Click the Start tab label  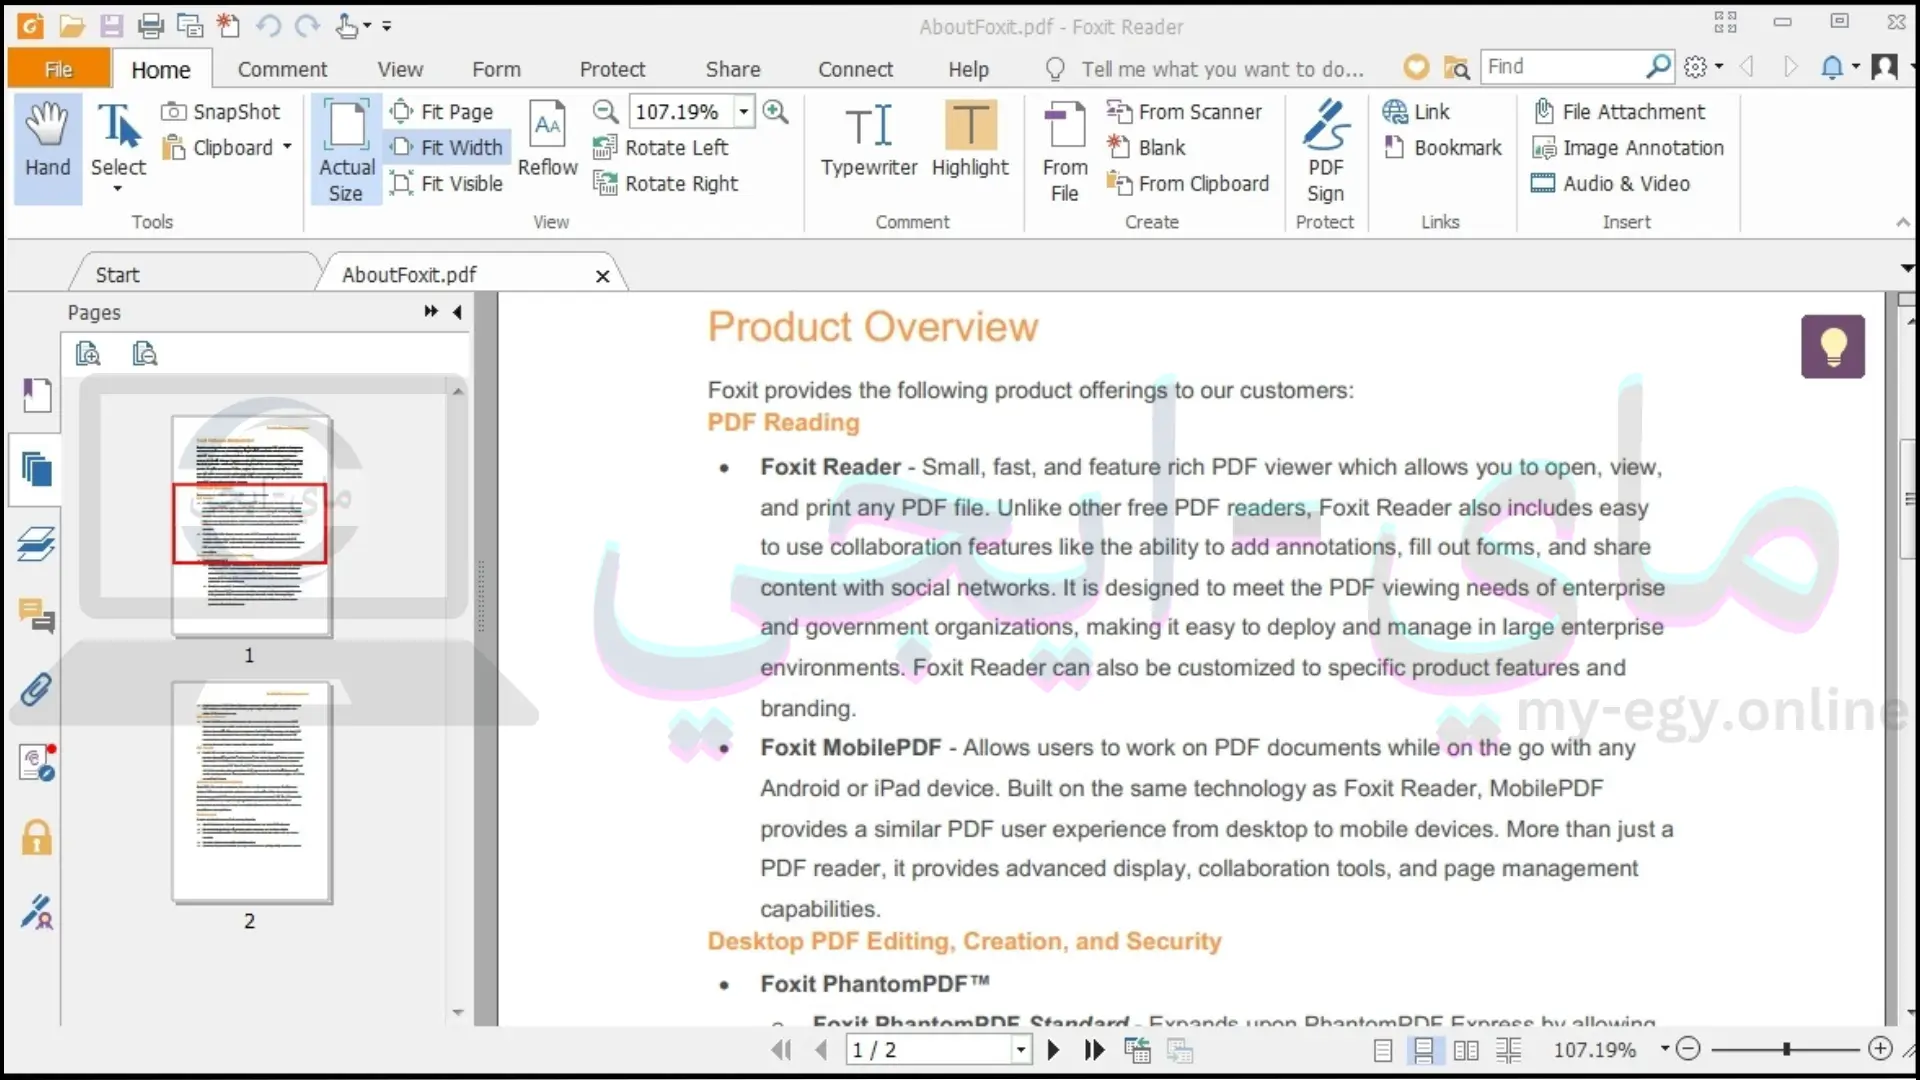tap(117, 274)
